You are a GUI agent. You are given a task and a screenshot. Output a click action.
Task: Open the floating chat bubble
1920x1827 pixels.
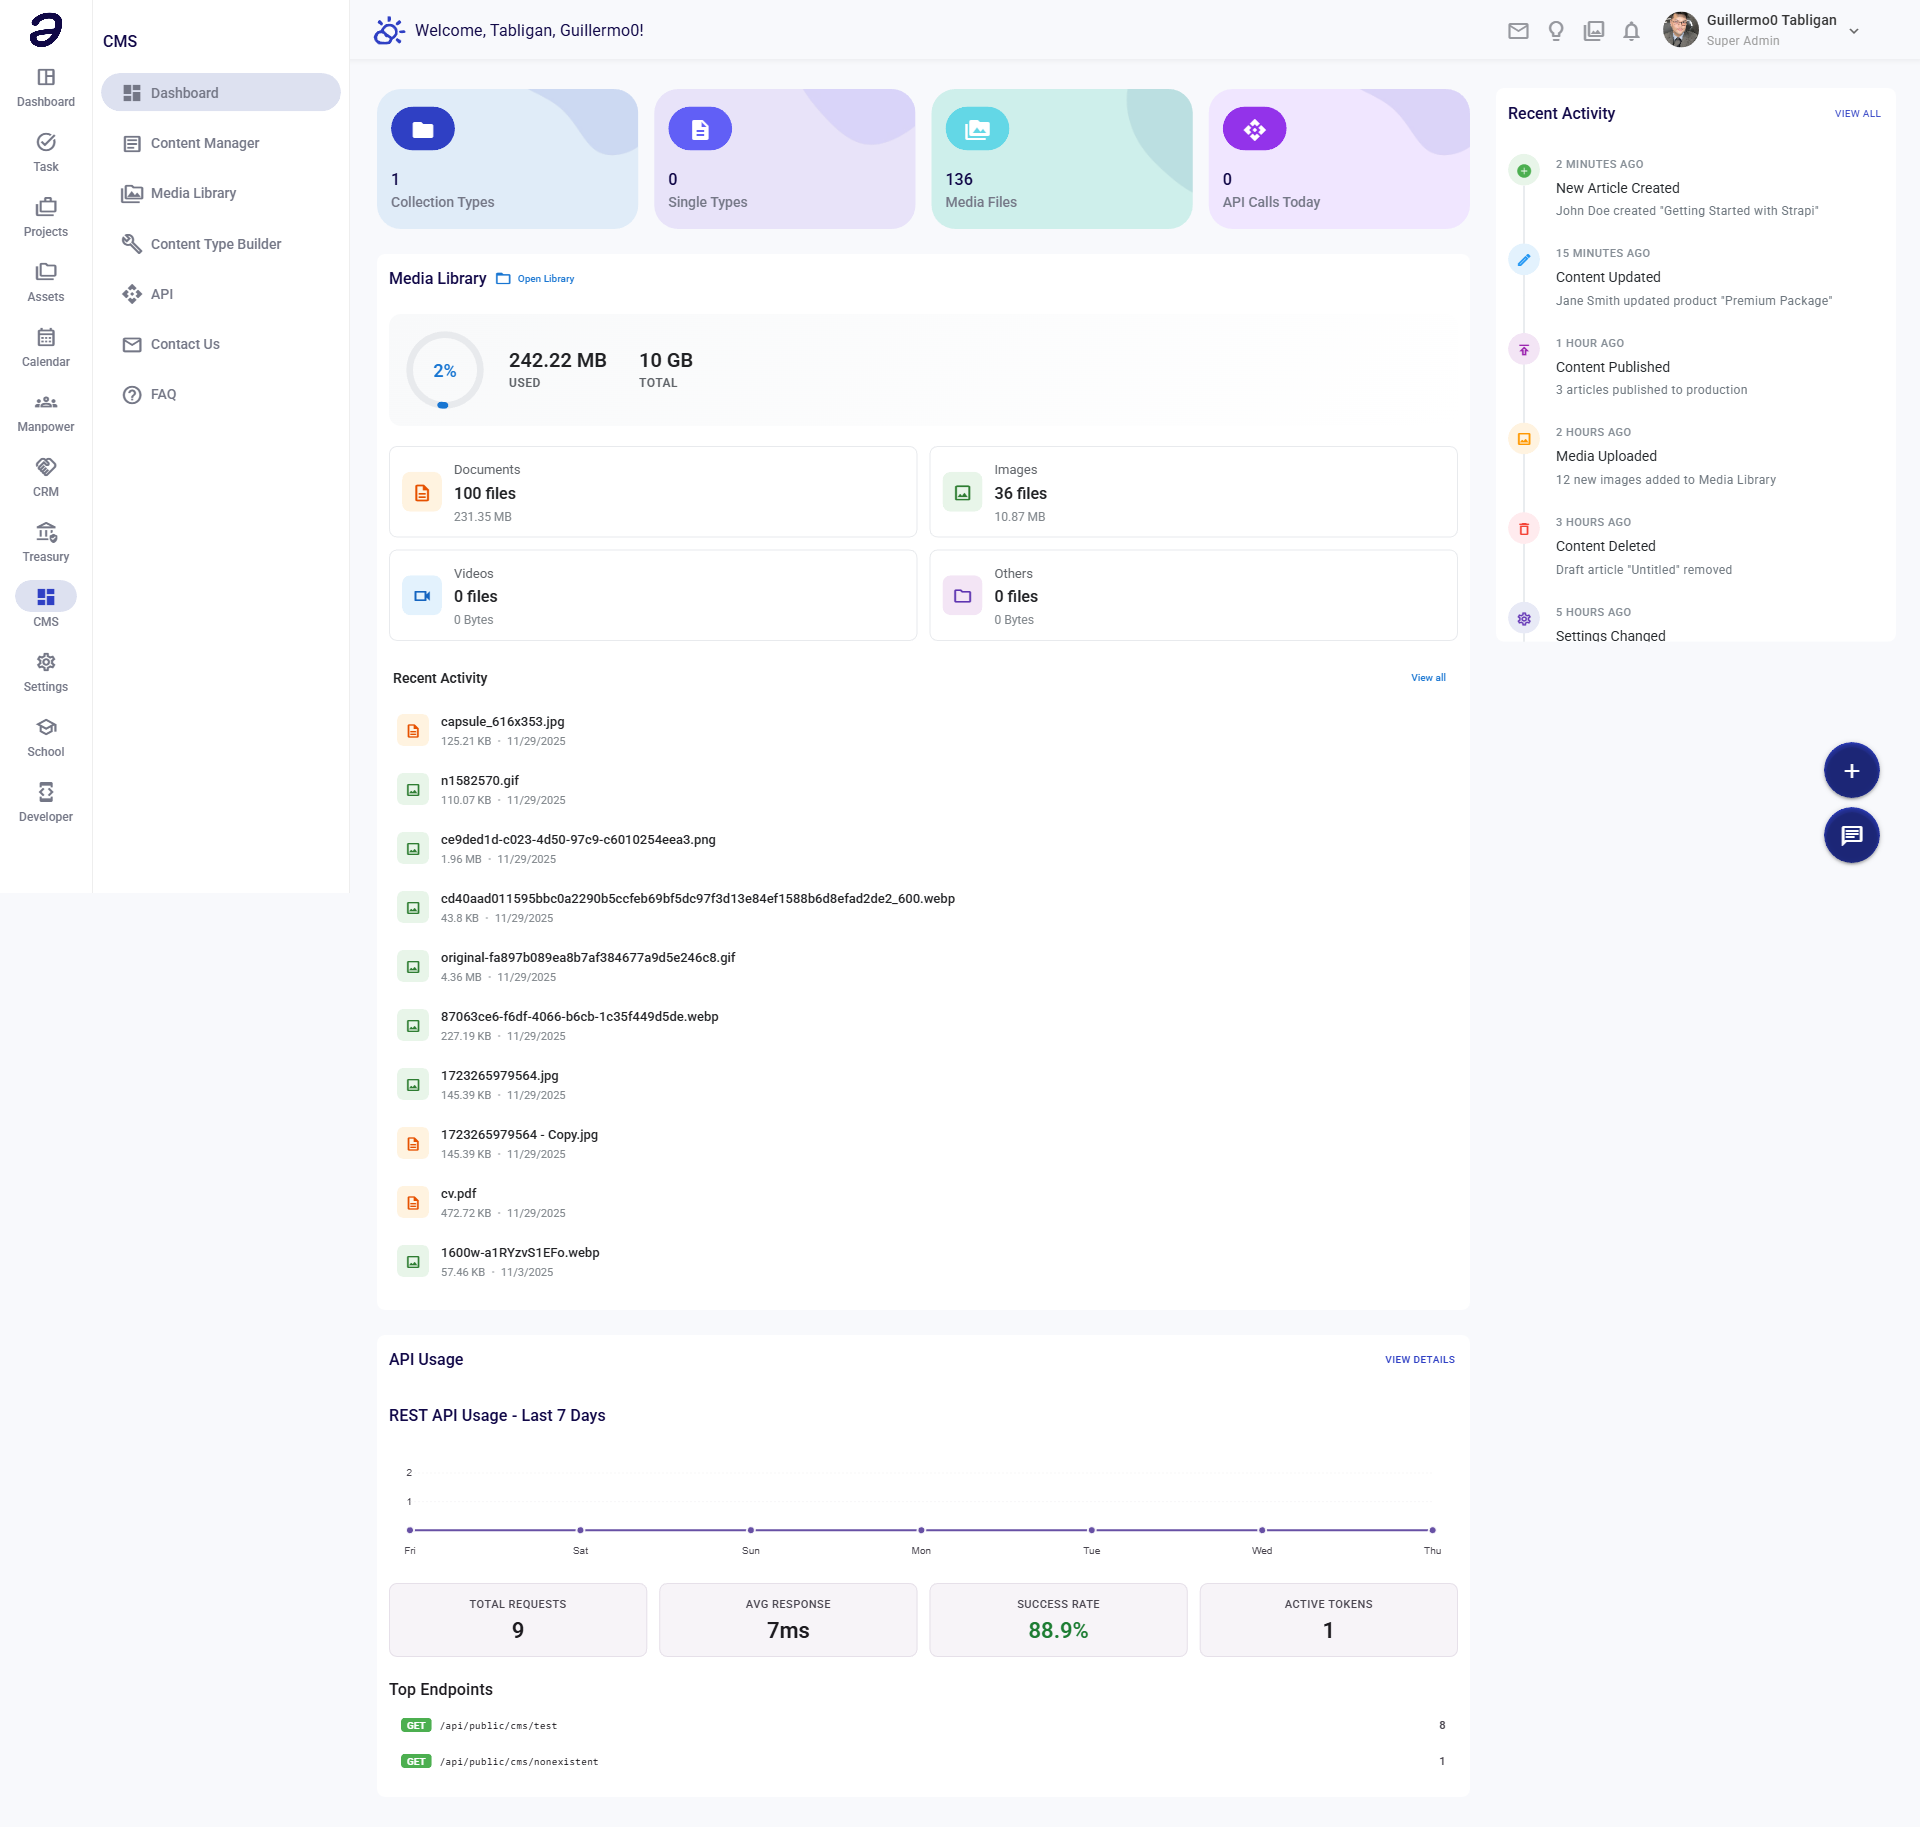(x=1851, y=835)
